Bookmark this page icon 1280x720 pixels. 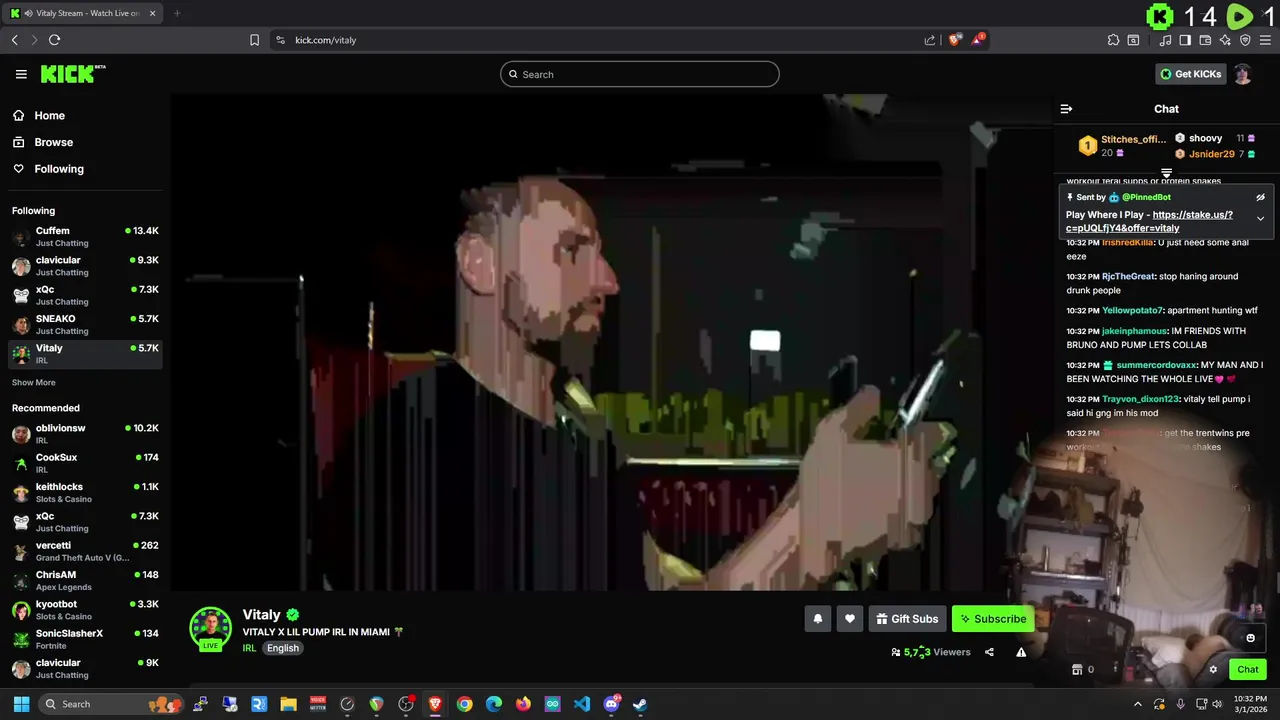[x=254, y=40]
